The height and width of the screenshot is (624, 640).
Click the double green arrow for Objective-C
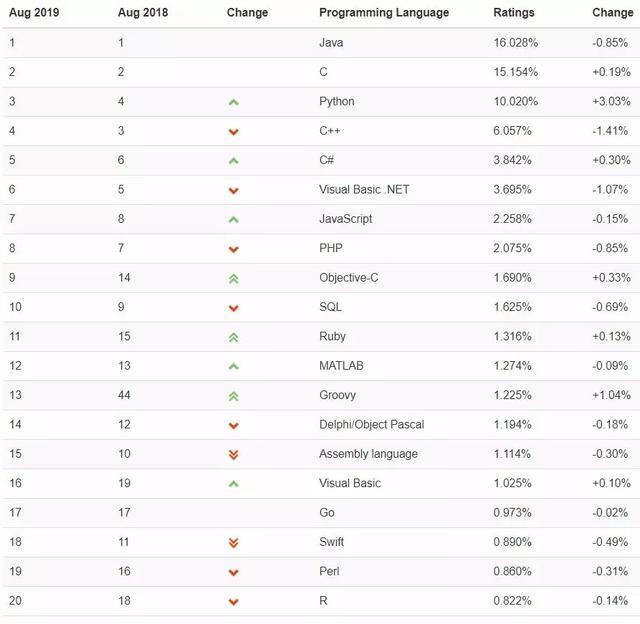click(233, 279)
